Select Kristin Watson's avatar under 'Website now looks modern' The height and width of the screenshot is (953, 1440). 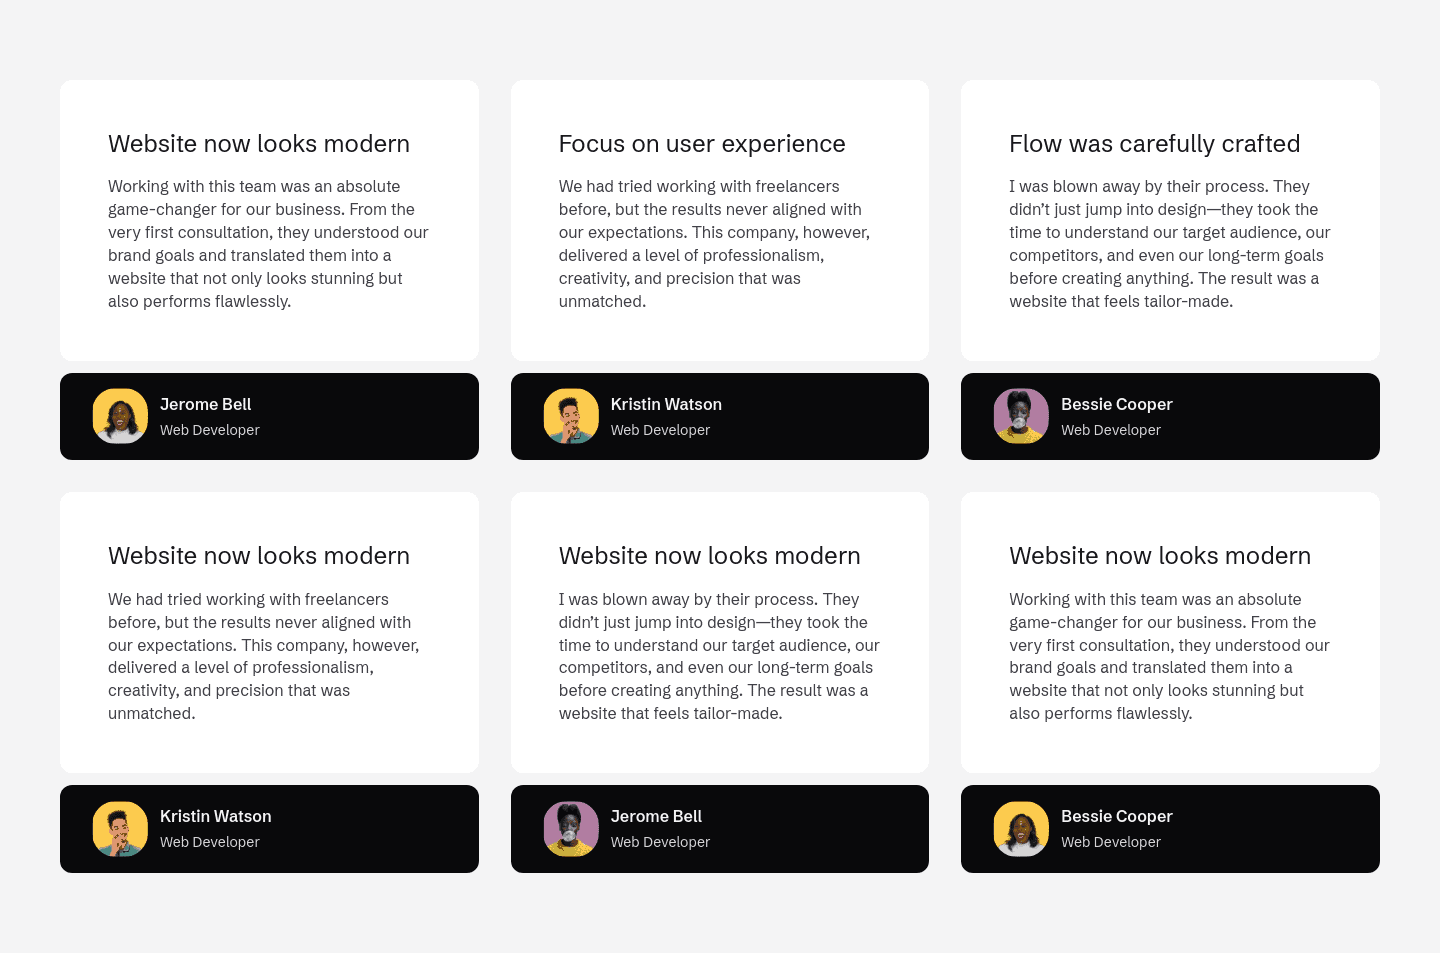pos(120,829)
